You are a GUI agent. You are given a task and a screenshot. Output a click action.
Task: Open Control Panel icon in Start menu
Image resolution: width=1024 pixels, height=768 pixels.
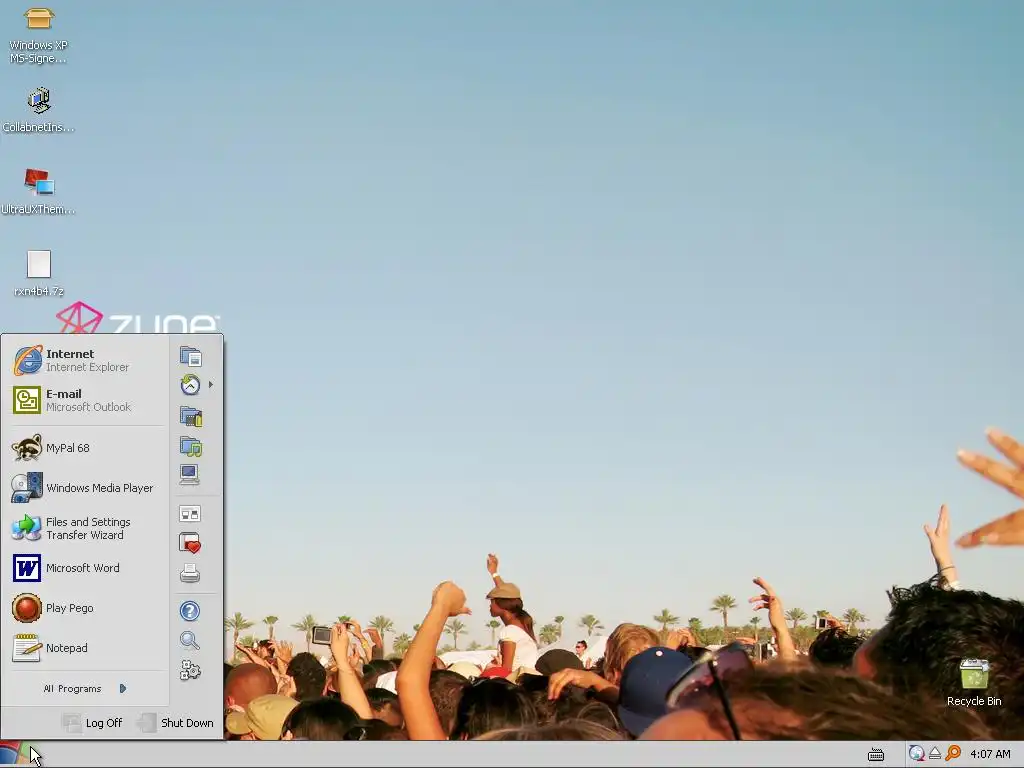(190, 515)
